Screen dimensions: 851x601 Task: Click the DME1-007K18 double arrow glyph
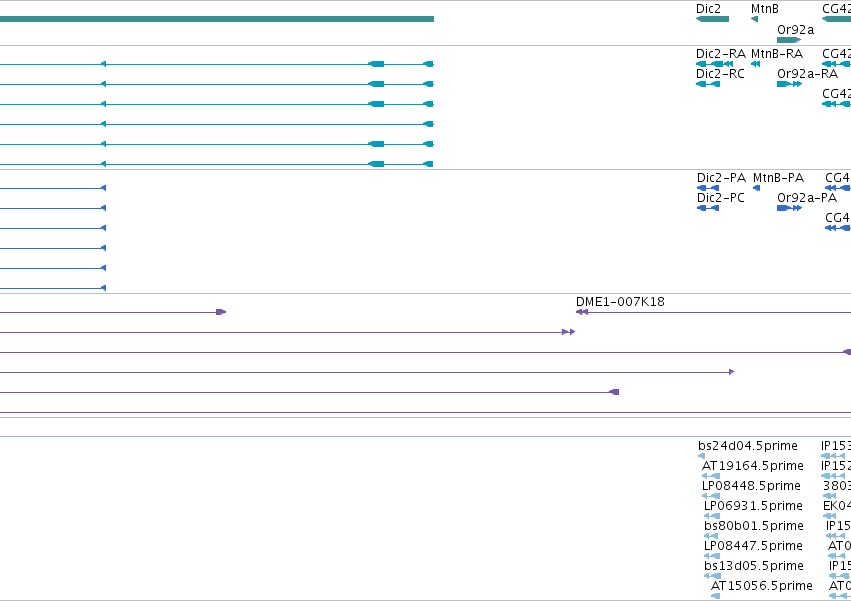click(x=582, y=312)
